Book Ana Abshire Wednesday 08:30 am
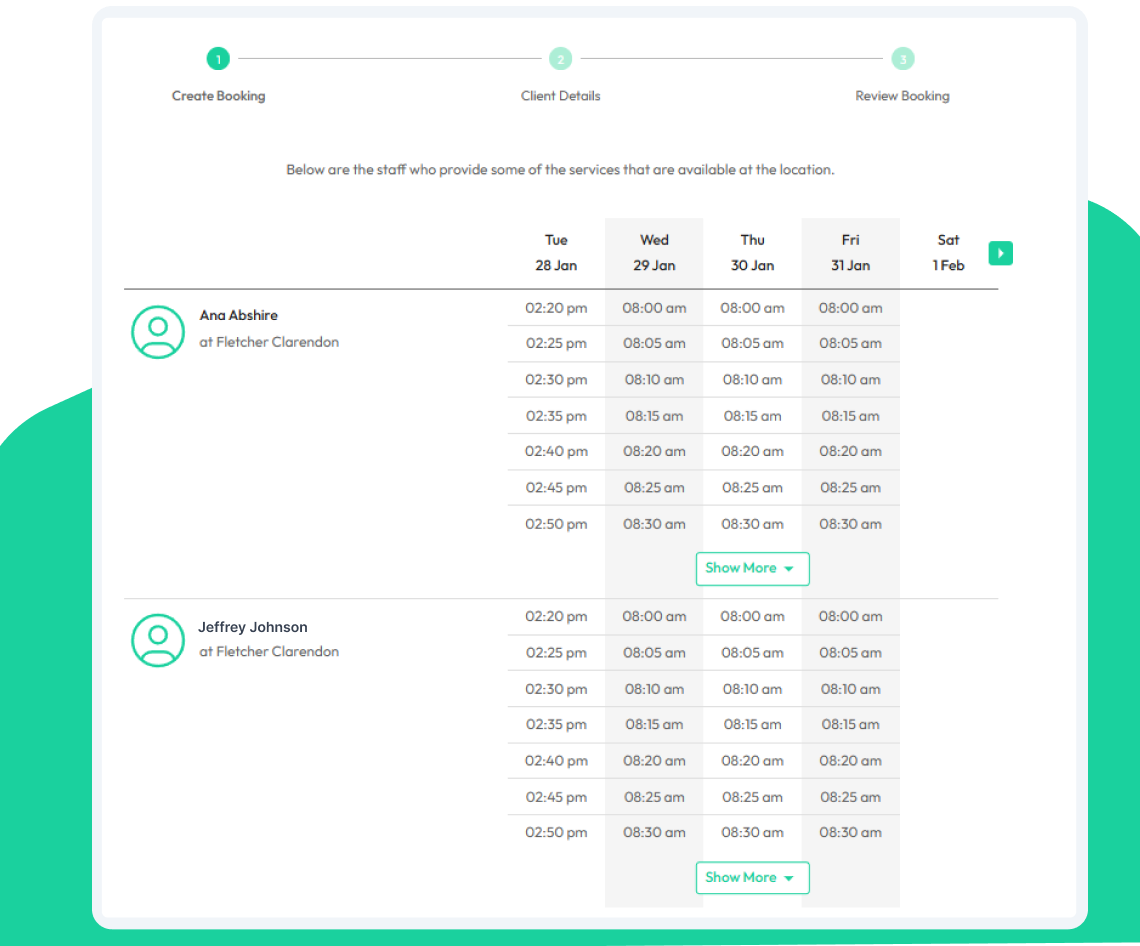This screenshot has width=1140, height=946. (x=654, y=524)
